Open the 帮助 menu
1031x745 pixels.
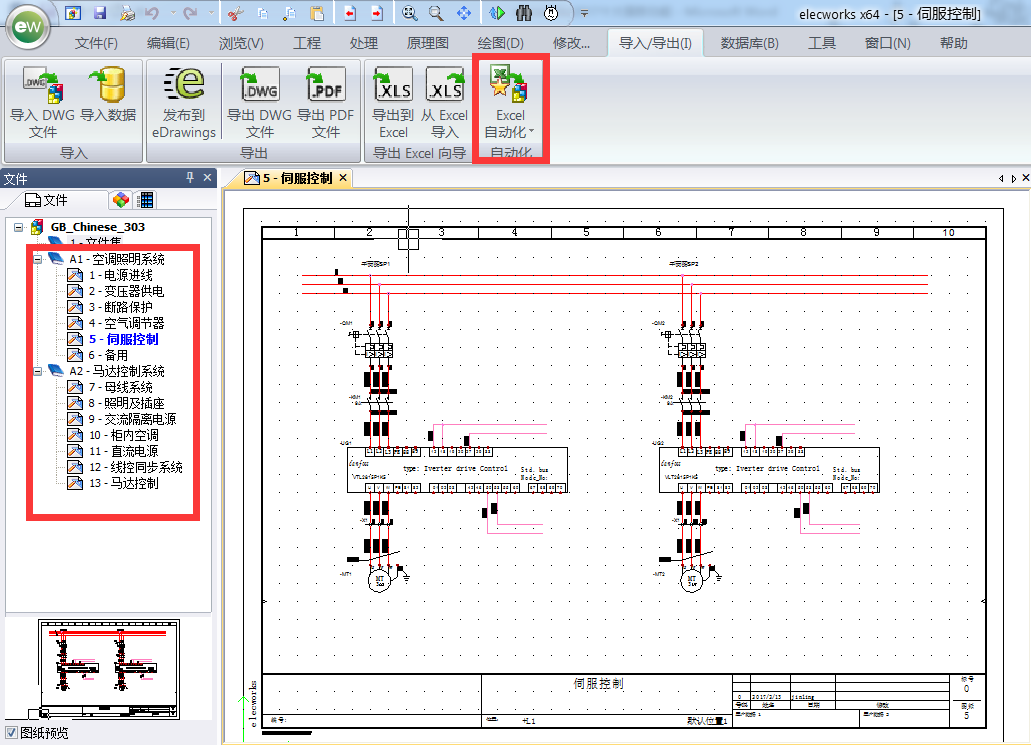pos(953,43)
